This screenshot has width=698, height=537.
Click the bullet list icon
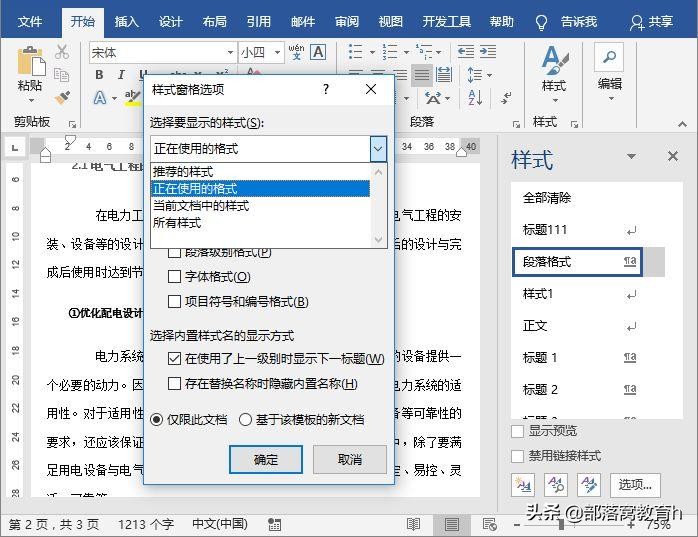coord(355,52)
